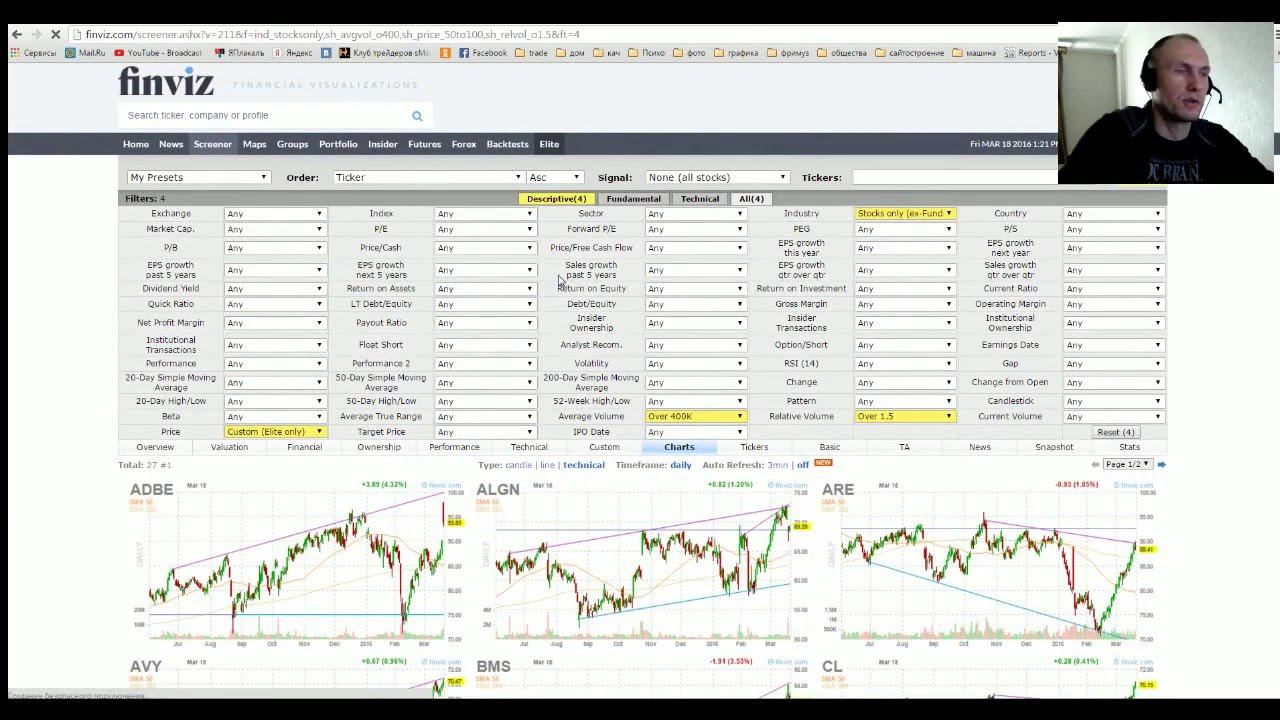The height and width of the screenshot is (720, 1280).
Task: Open the trade bookmark folder
Action: [x=532, y=53]
